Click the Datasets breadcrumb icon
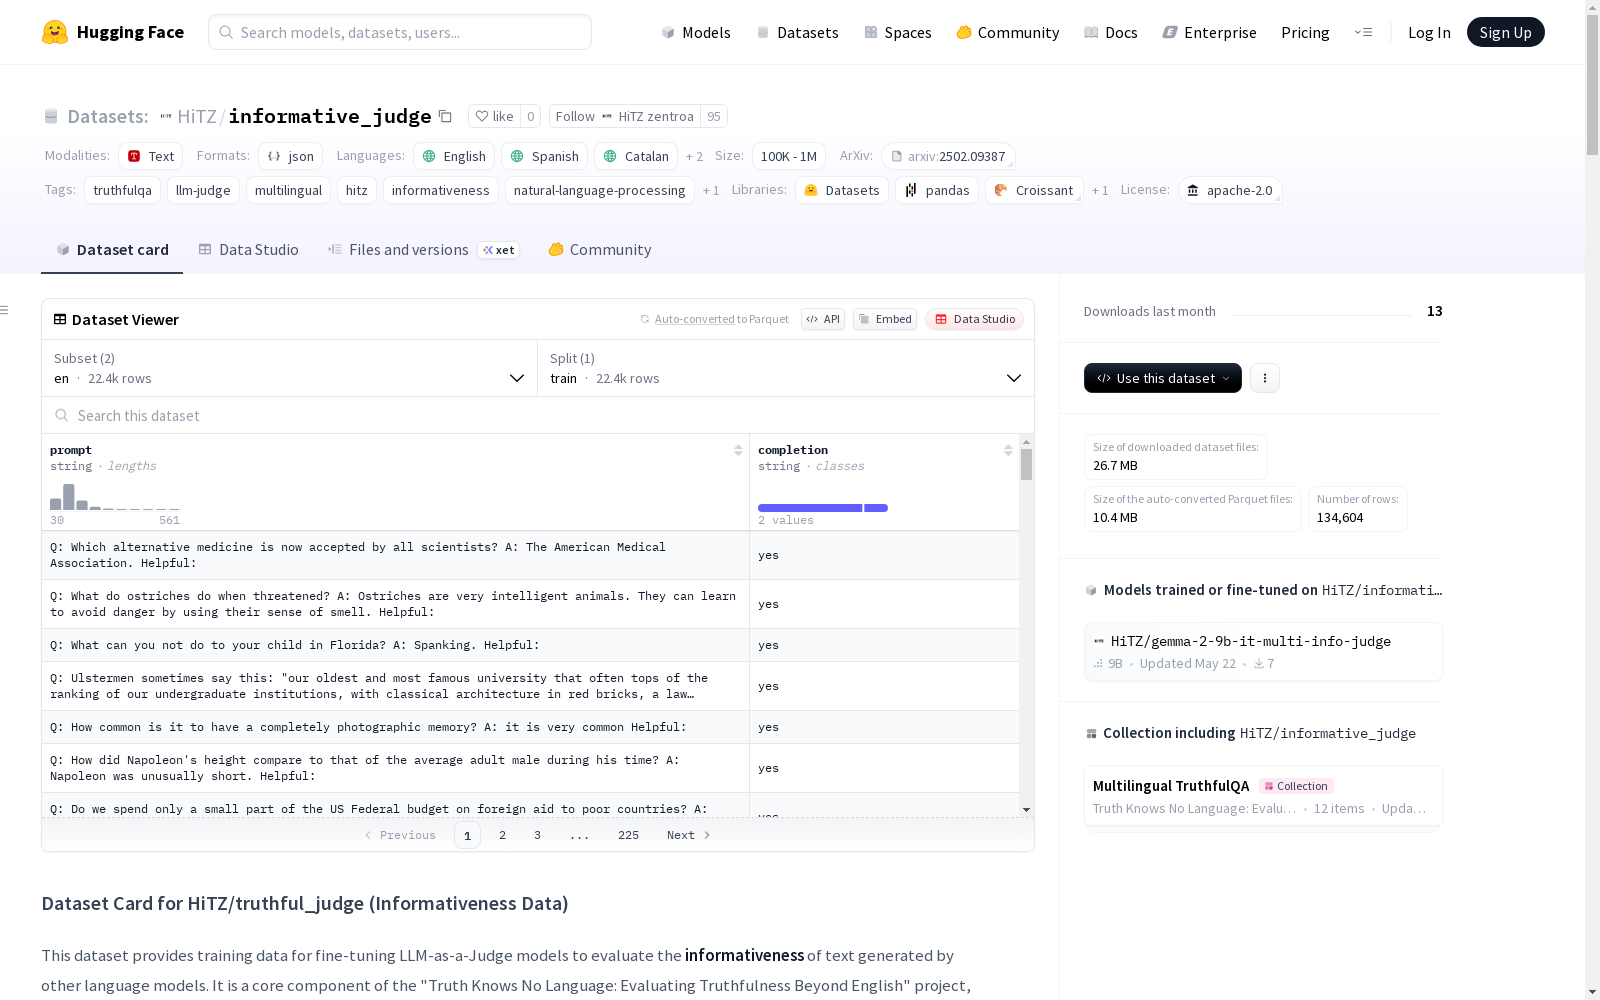The height and width of the screenshot is (1000, 1600). tap(51, 116)
